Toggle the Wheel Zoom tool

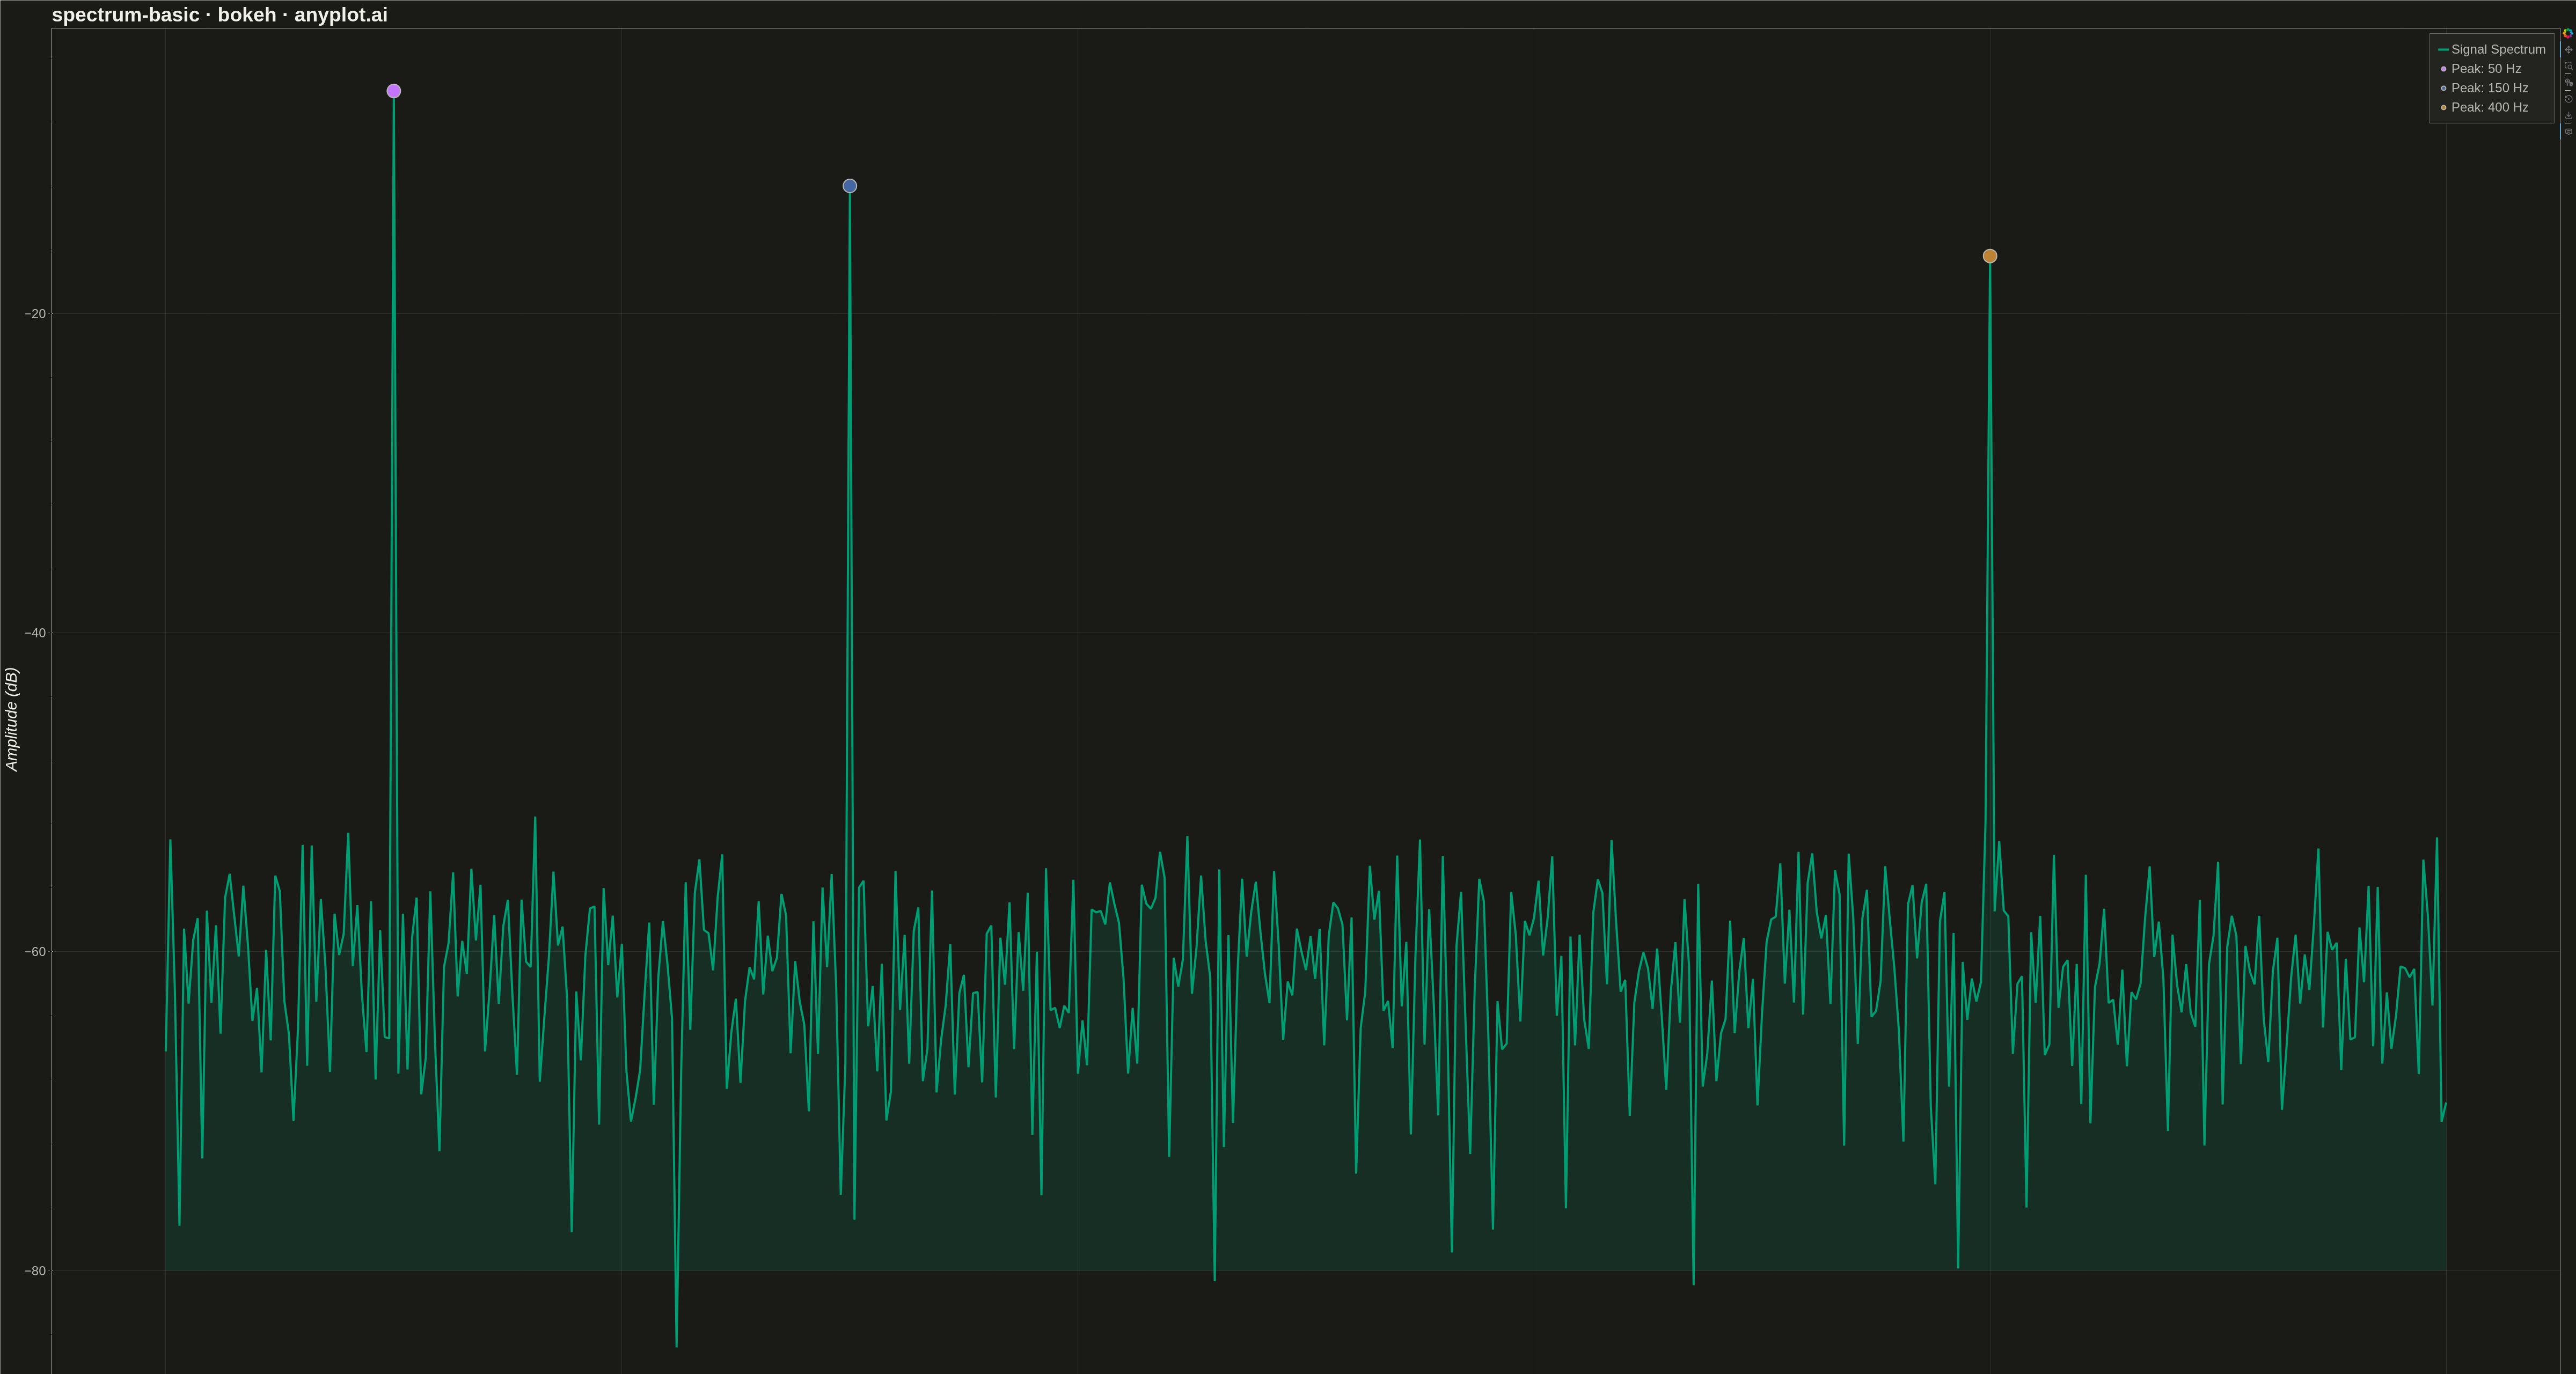click(x=2568, y=83)
